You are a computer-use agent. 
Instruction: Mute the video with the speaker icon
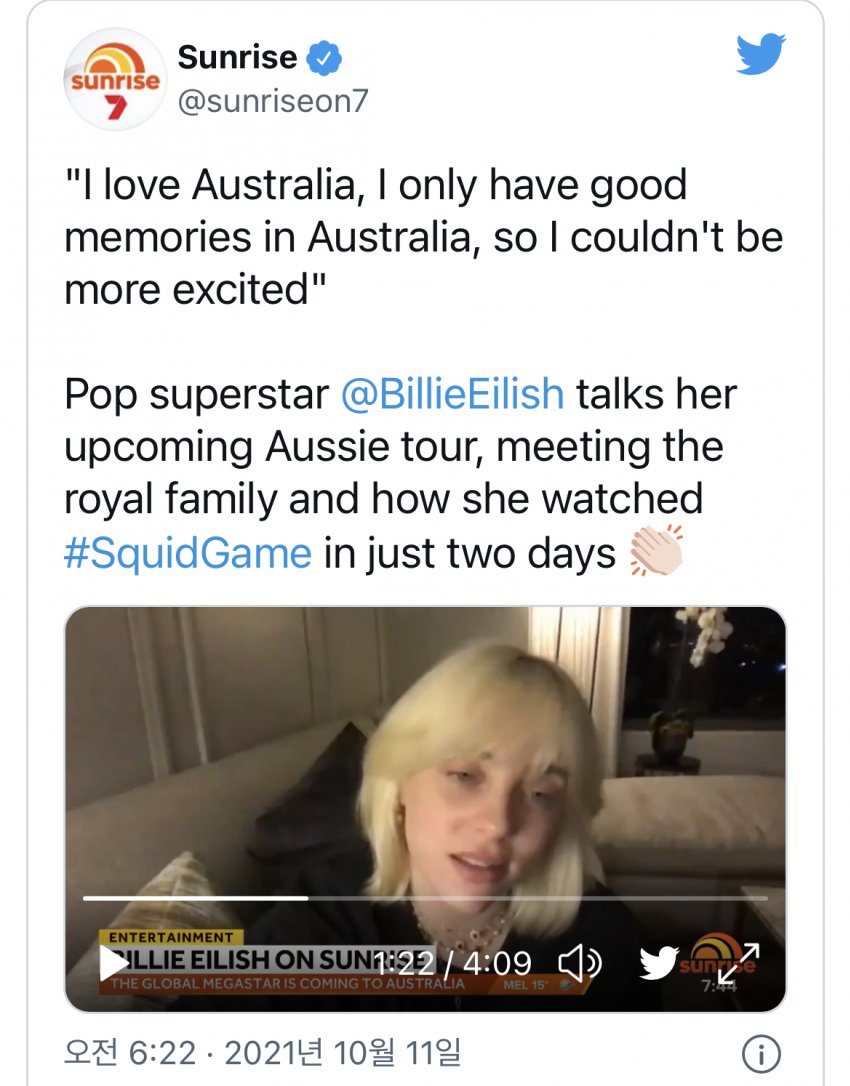click(x=579, y=963)
